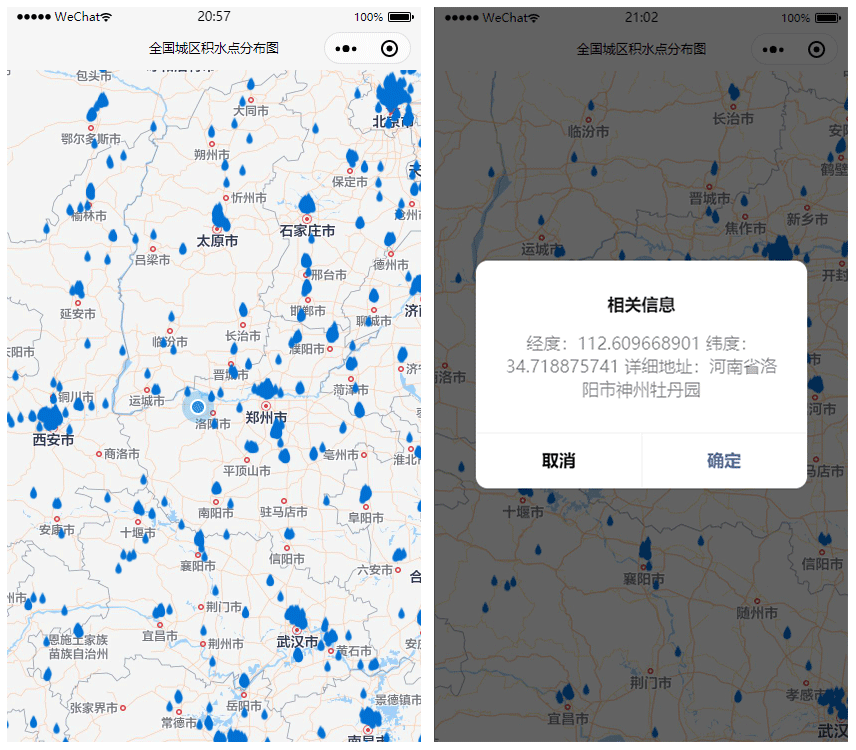This screenshot has width=856, height=750.
Task: Click the coordinates and address text in dialog
Action: point(641,367)
